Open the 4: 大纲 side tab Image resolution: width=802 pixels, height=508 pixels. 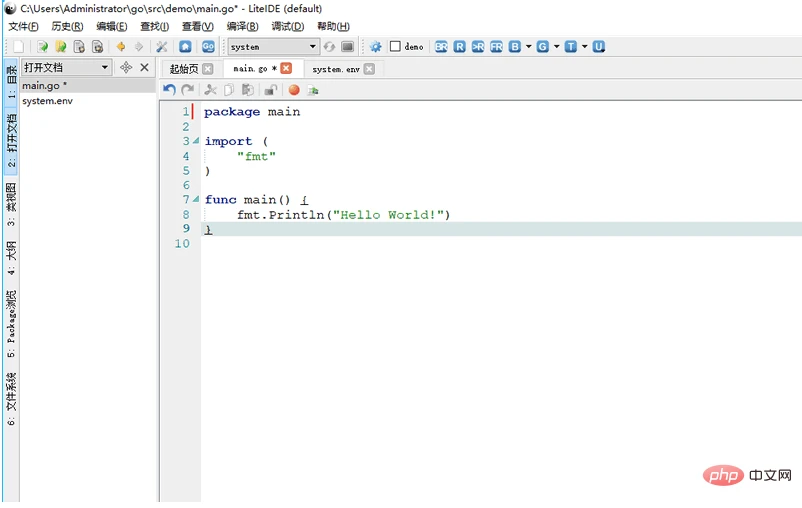(x=11, y=257)
